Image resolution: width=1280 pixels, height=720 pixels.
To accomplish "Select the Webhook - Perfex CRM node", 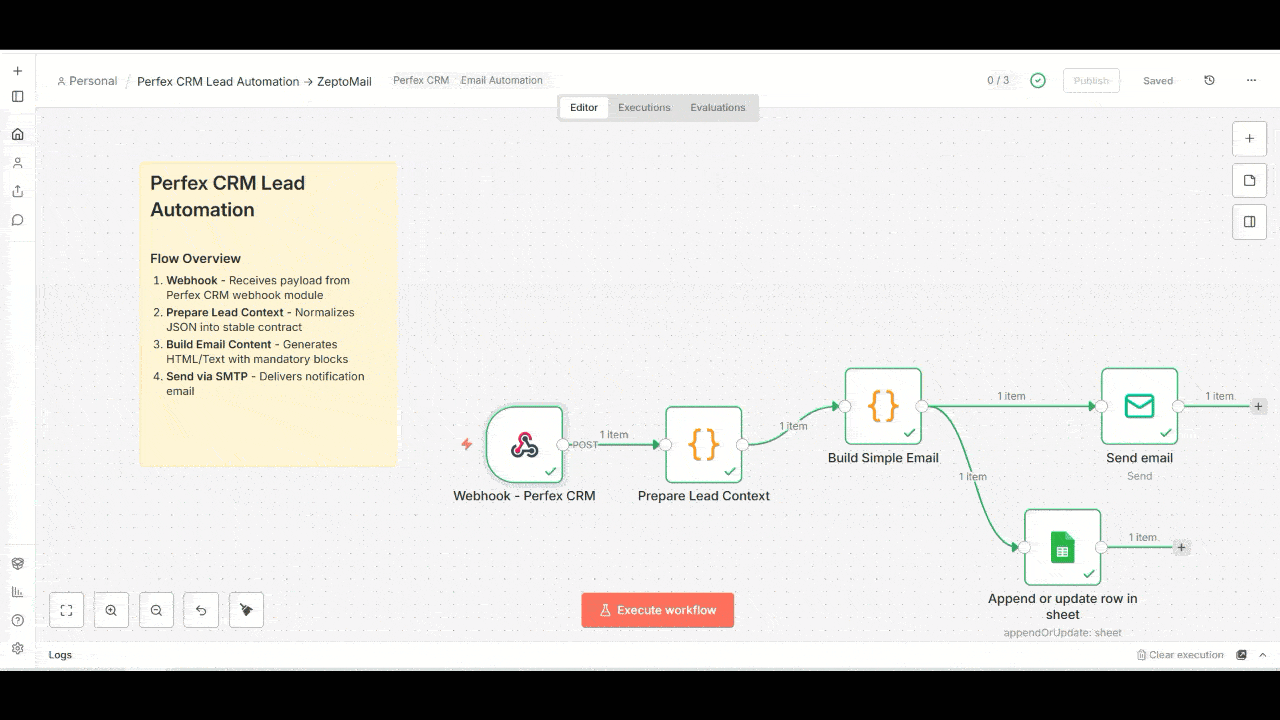I will (524, 445).
